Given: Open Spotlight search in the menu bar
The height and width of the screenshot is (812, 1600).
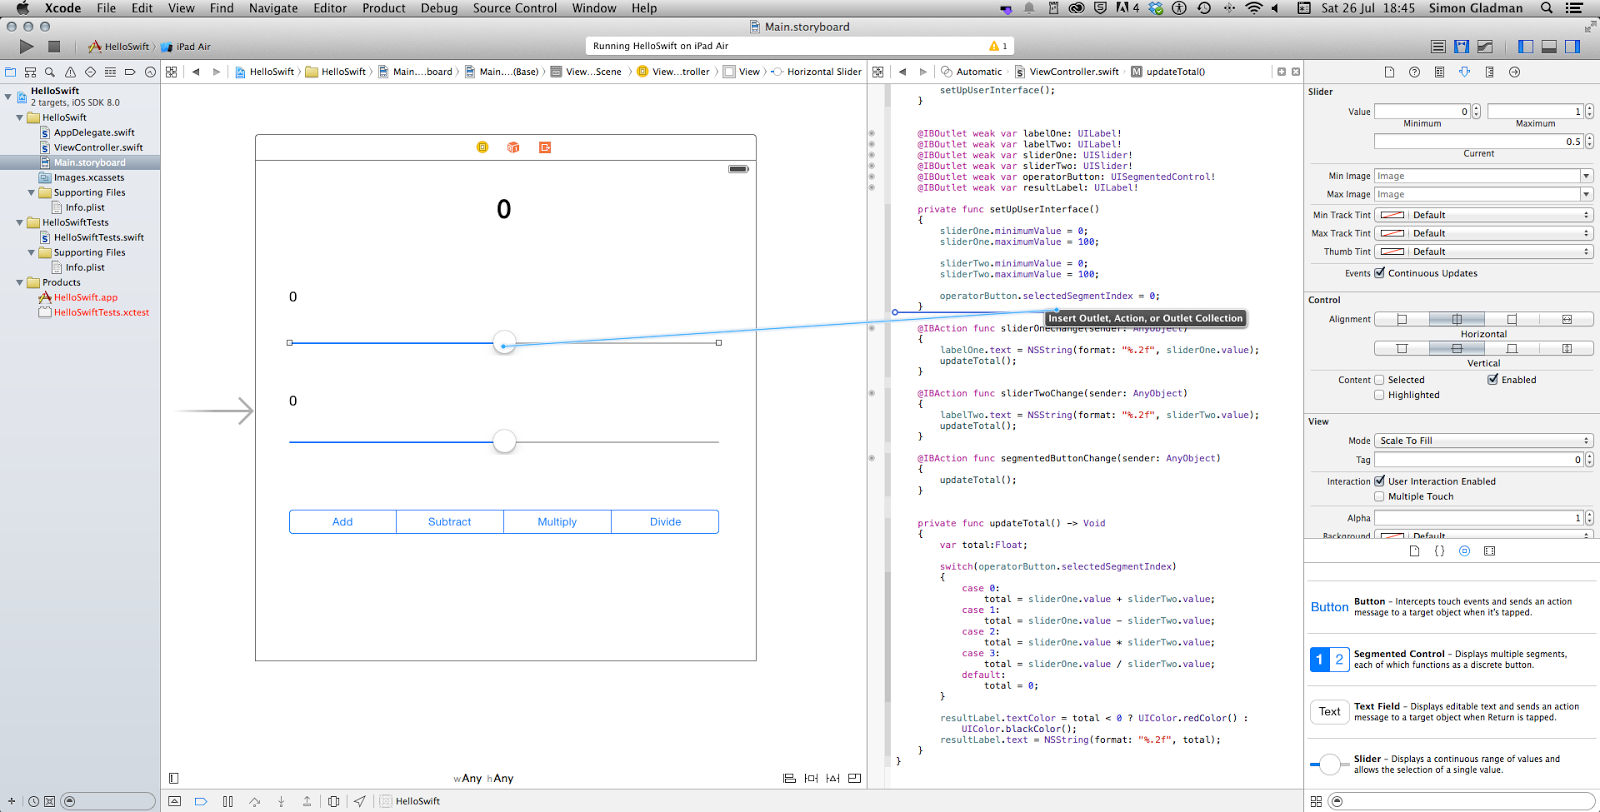Looking at the screenshot, I should click(1546, 8).
